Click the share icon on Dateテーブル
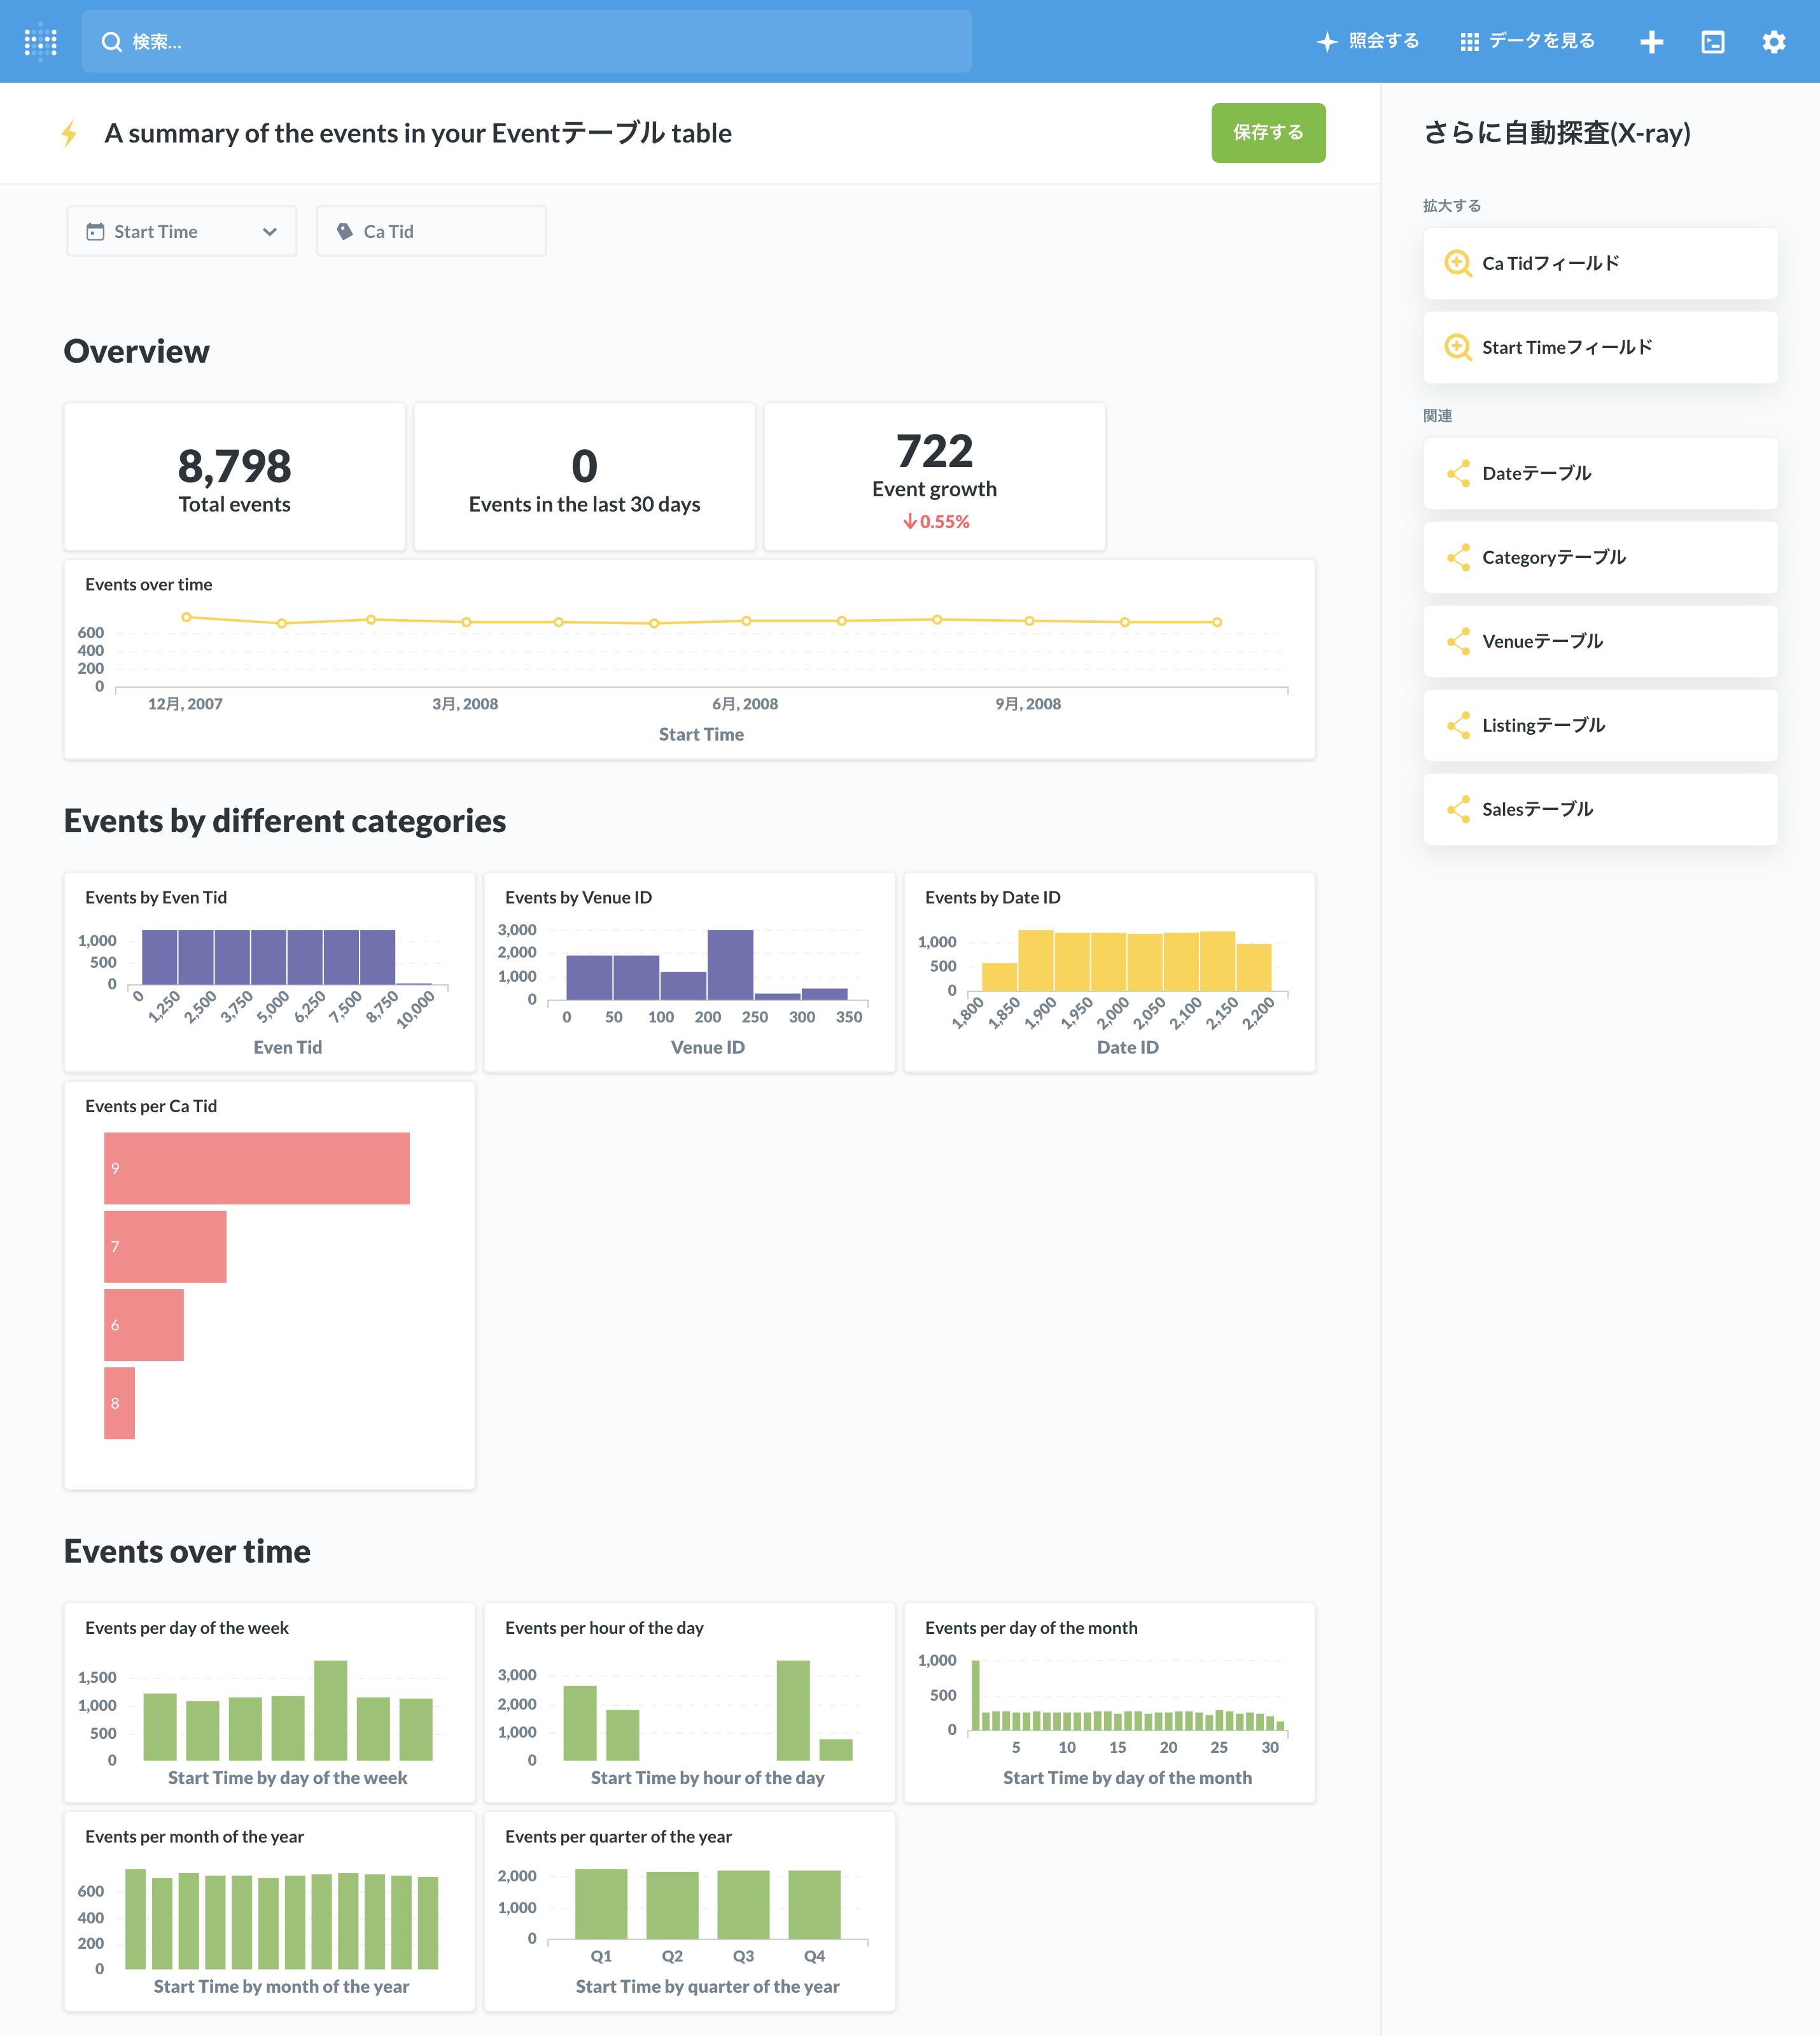1820x2036 pixels. click(1457, 473)
